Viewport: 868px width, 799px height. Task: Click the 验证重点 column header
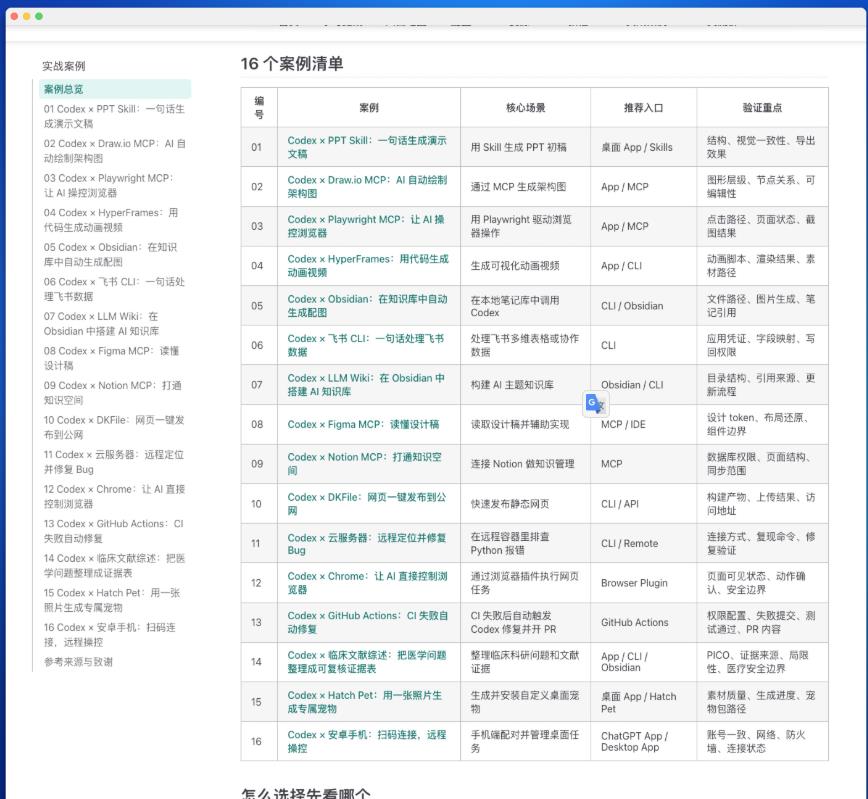[762, 107]
